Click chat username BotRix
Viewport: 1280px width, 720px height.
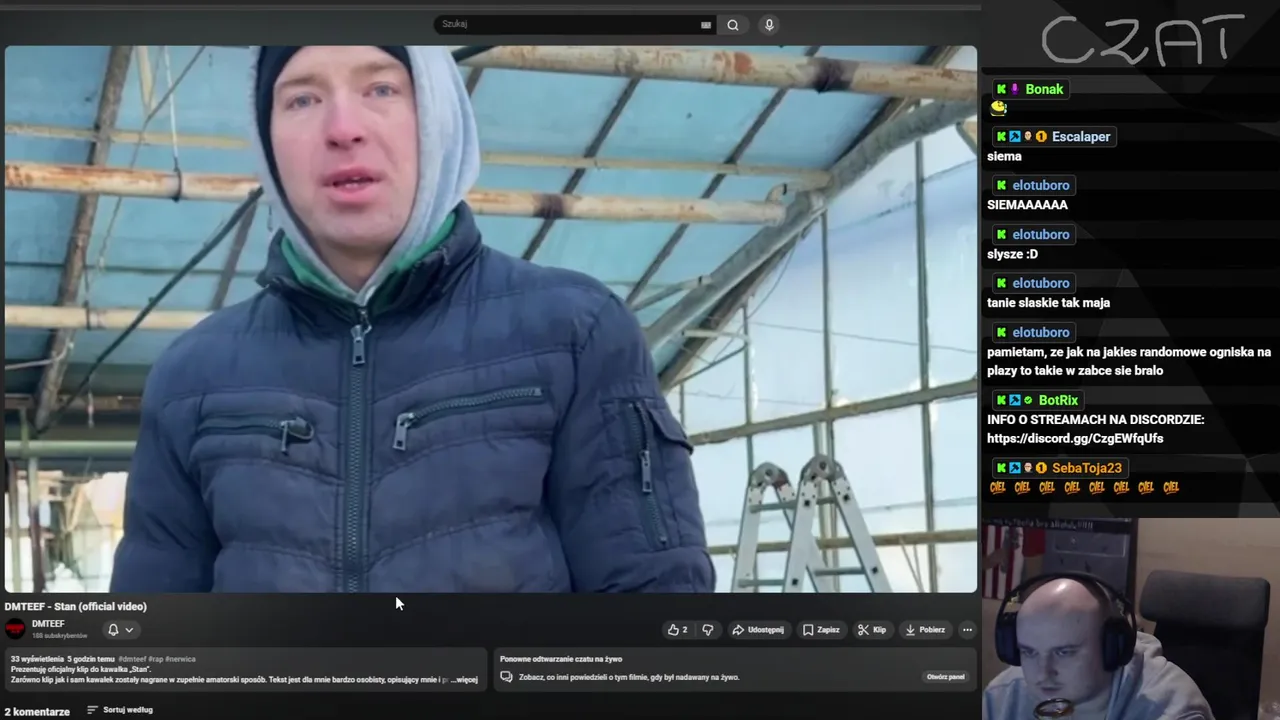pyautogui.click(x=1058, y=400)
